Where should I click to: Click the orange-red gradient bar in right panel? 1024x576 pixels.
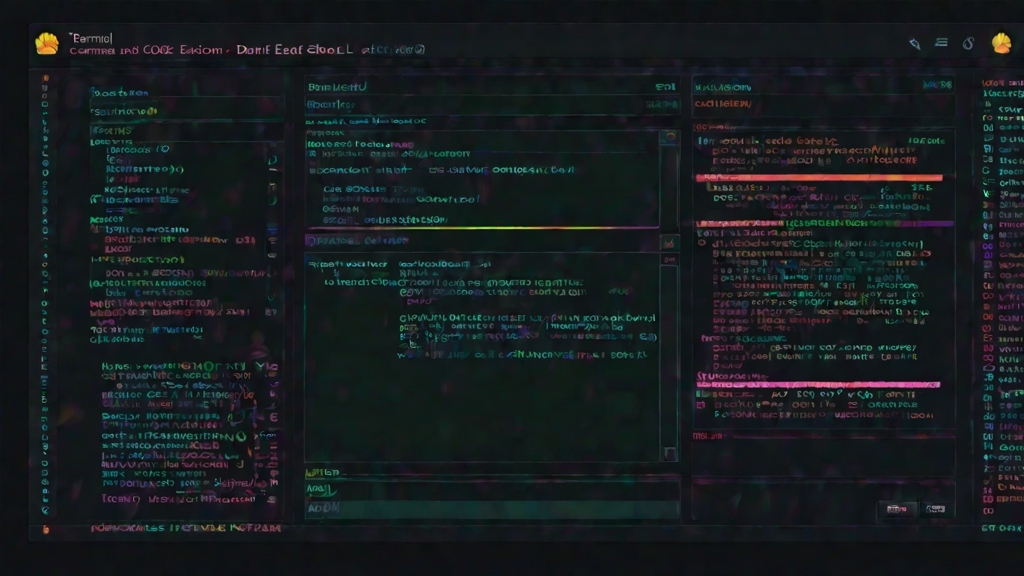click(x=819, y=178)
